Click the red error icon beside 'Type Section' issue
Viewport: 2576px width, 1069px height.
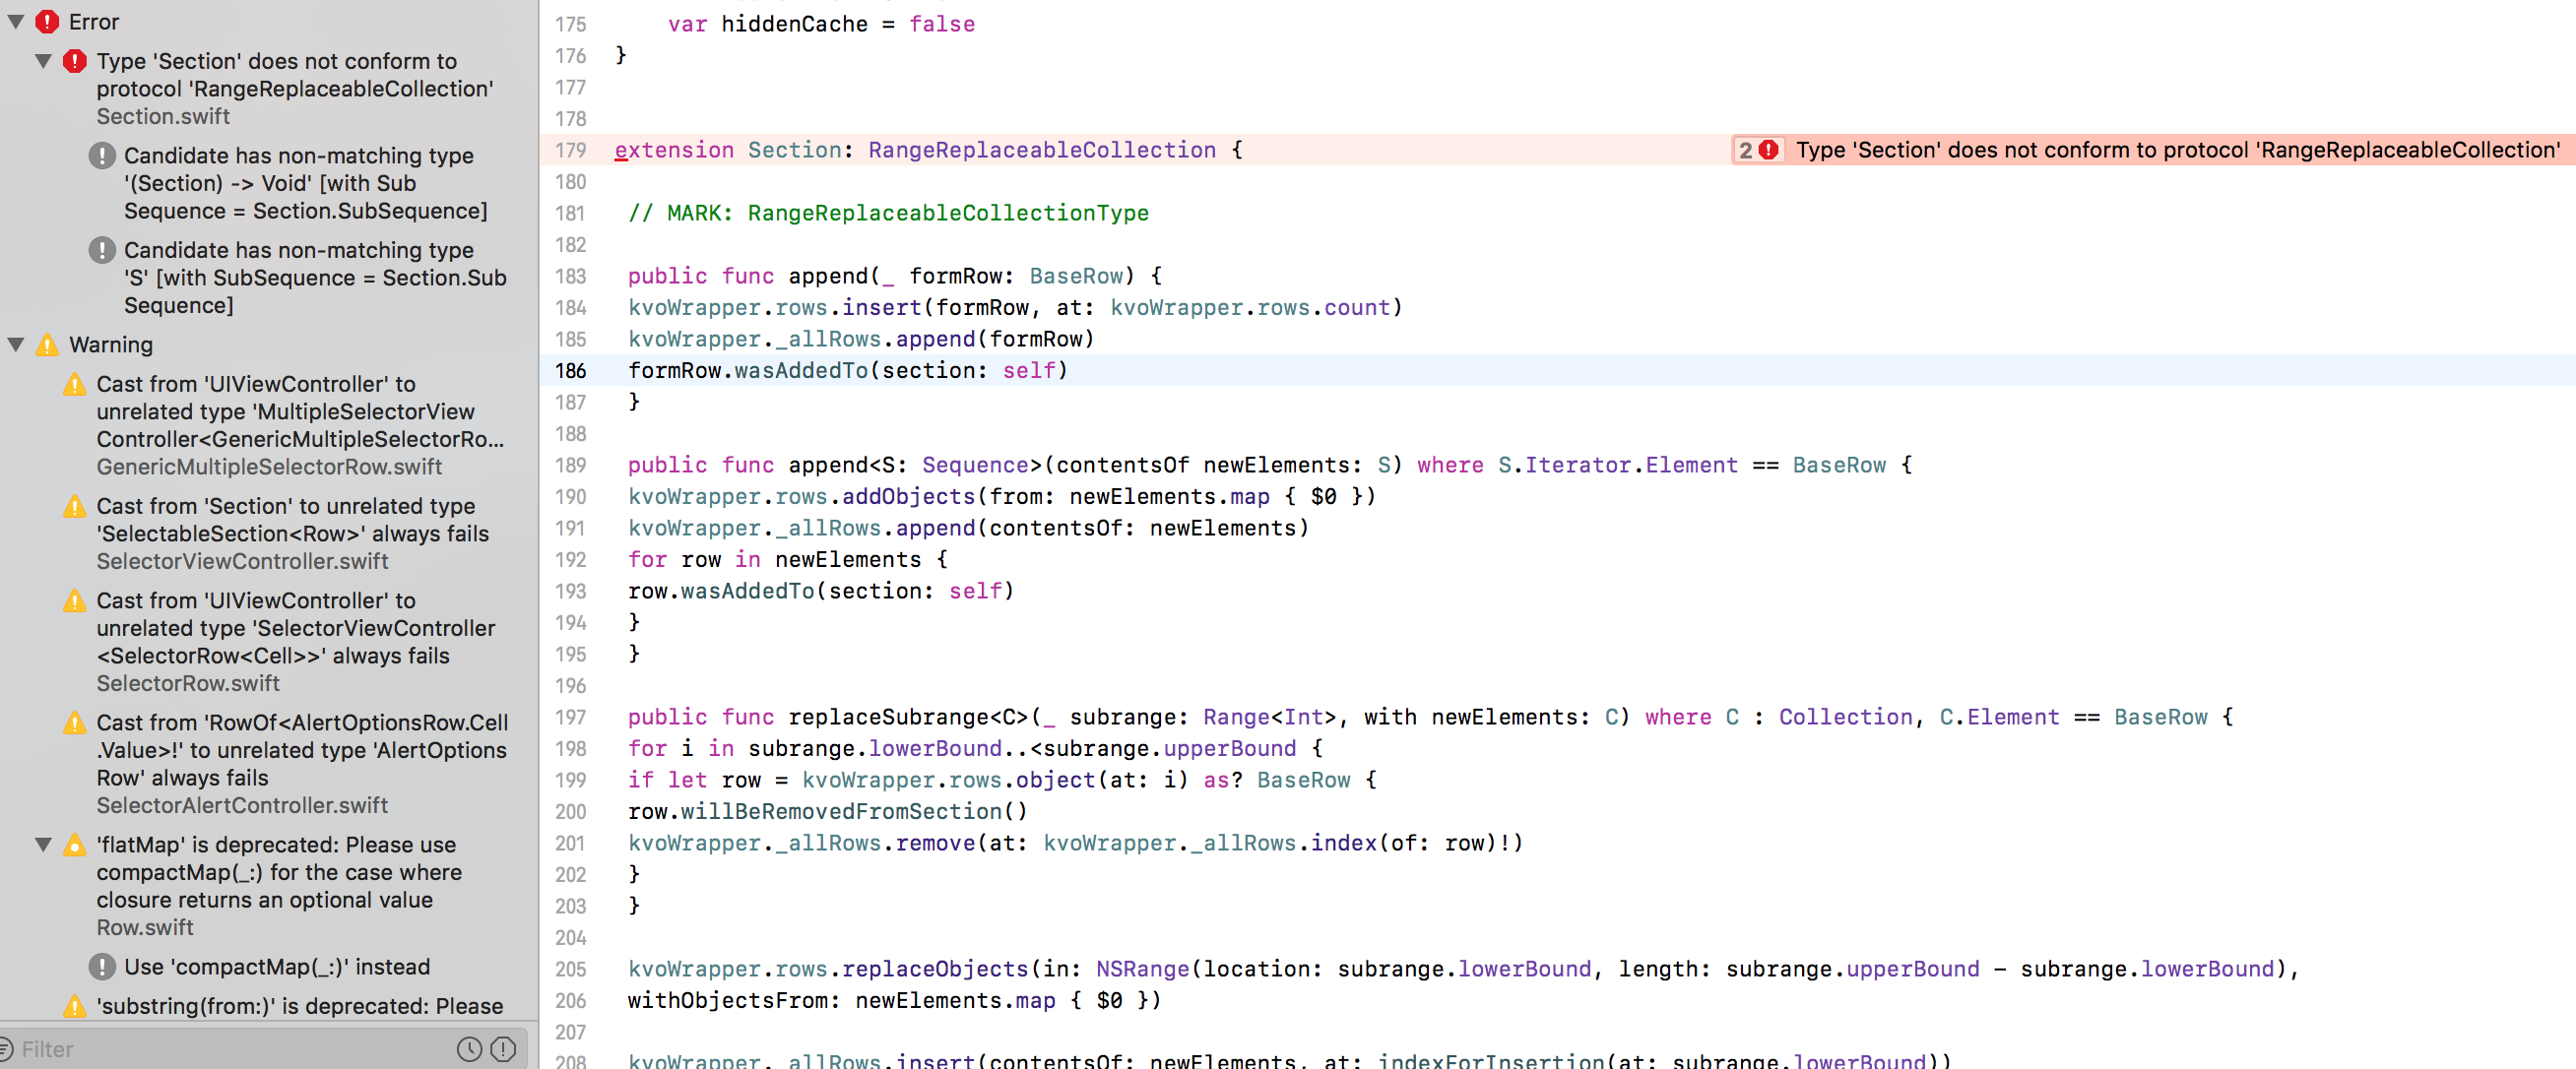pos(75,61)
